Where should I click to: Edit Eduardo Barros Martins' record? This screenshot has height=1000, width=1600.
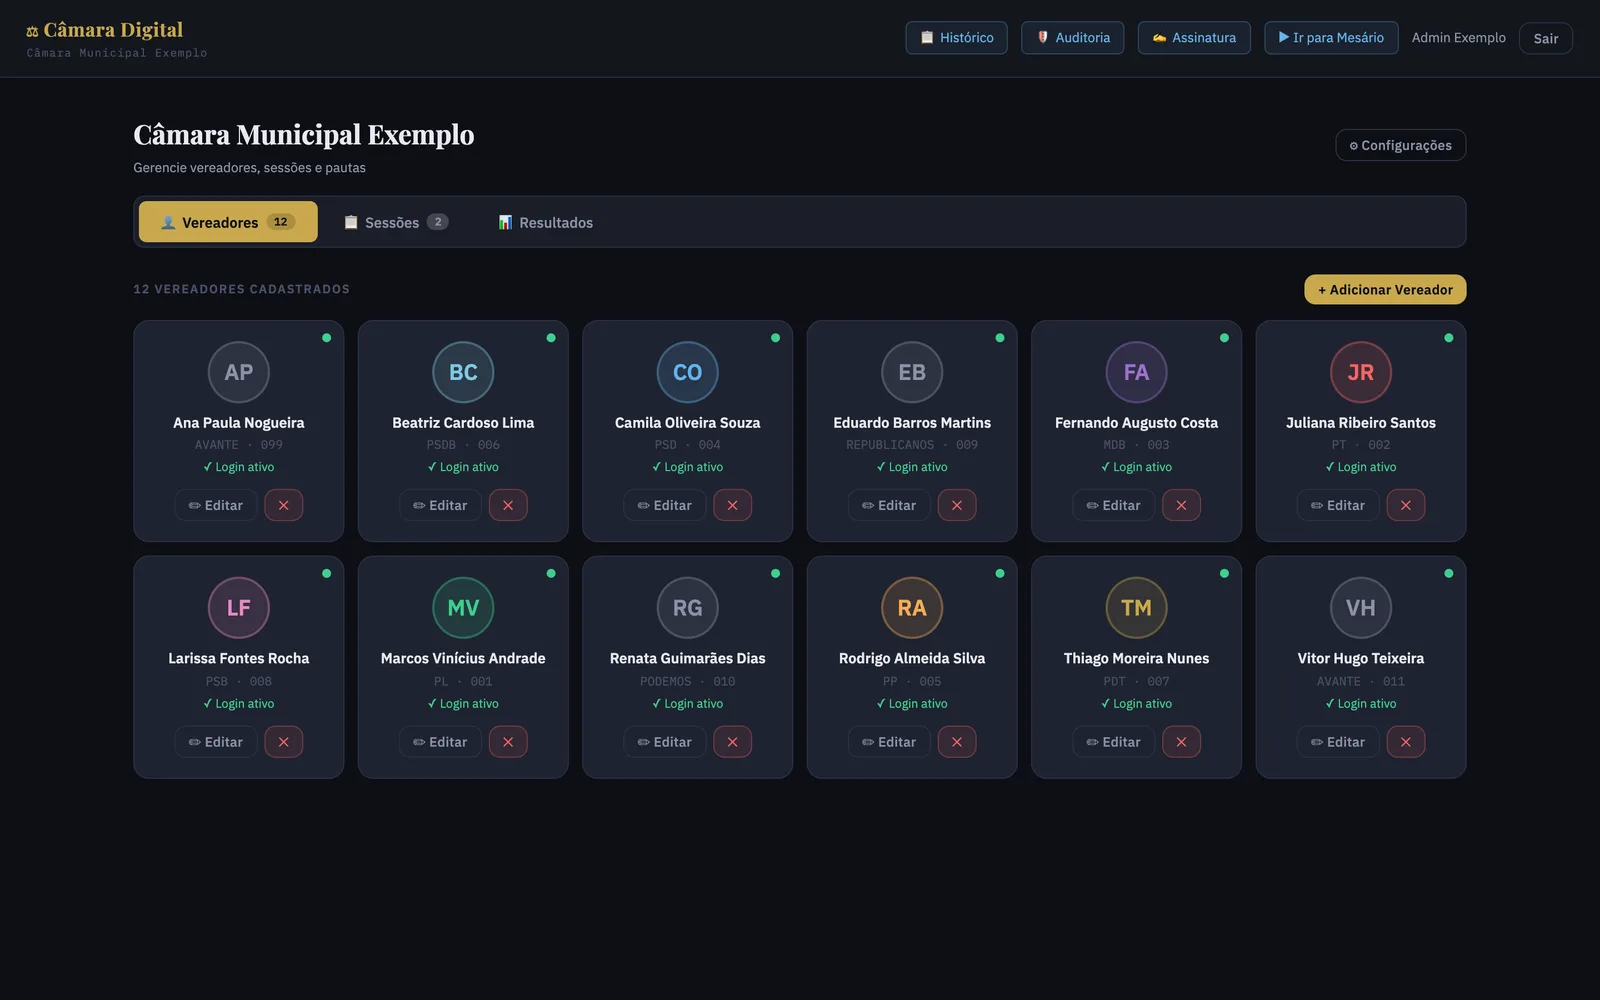(889, 505)
